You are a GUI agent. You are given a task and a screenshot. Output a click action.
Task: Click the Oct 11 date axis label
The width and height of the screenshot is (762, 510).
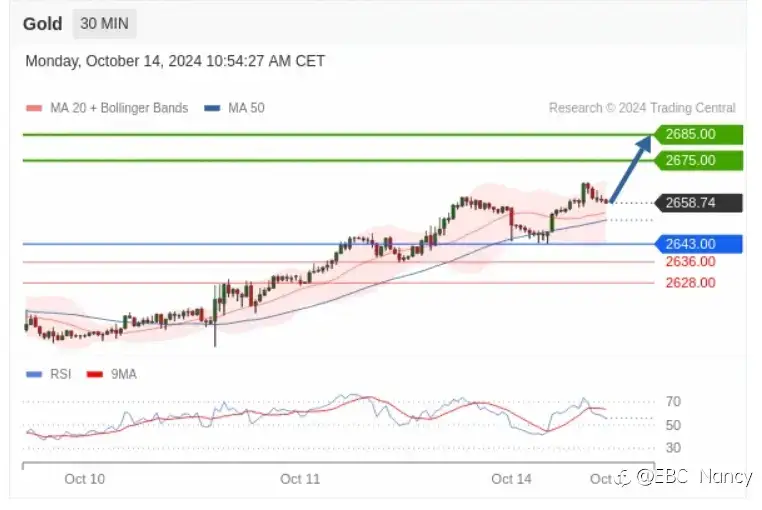tap(300, 479)
